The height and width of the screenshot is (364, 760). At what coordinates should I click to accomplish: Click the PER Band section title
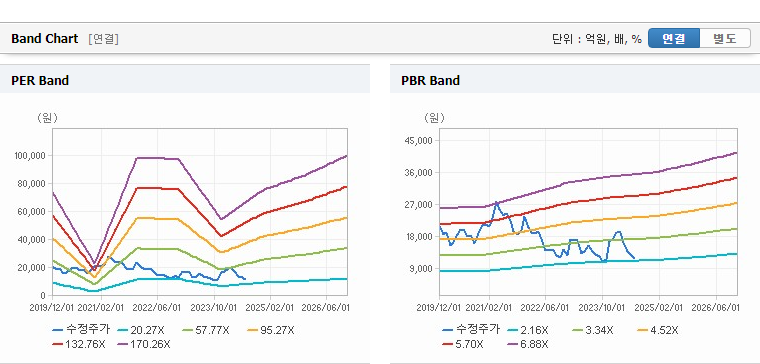[x=40, y=80]
